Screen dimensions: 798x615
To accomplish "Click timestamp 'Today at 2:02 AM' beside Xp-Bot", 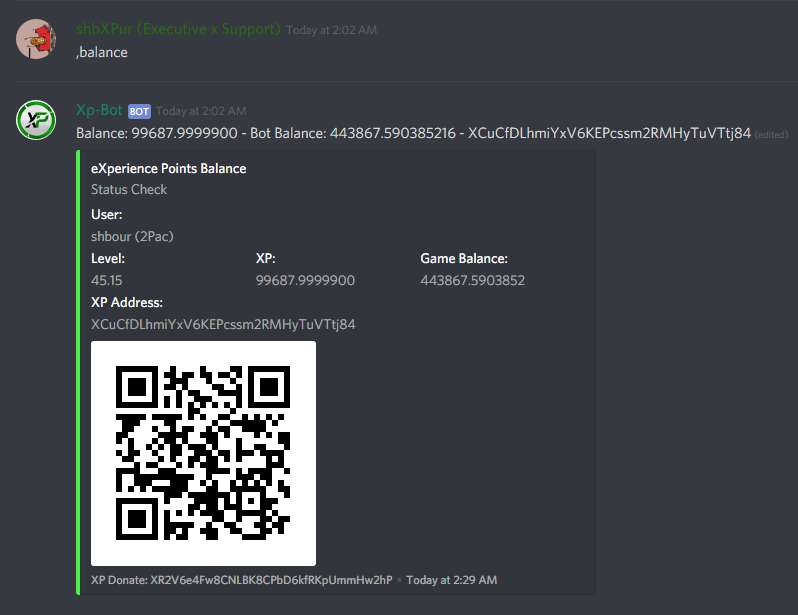I will (x=201, y=111).
